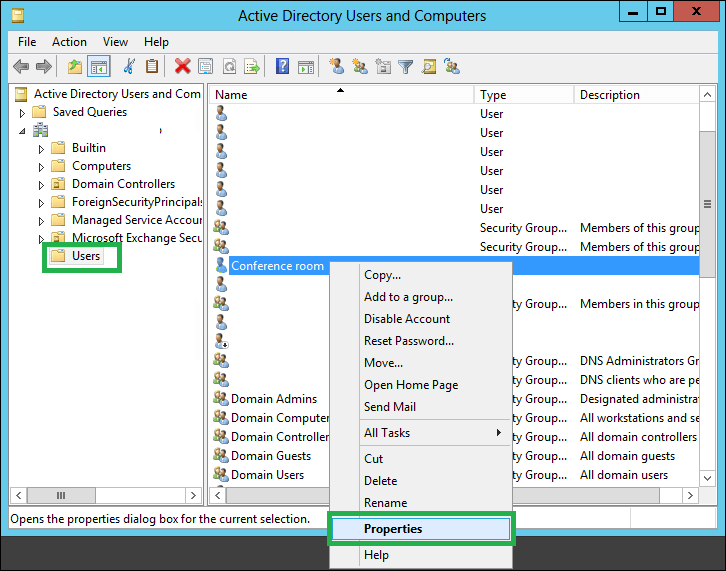The width and height of the screenshot is (726, 571).
Task: Expand the Computers container
Action: click(41, 167)
